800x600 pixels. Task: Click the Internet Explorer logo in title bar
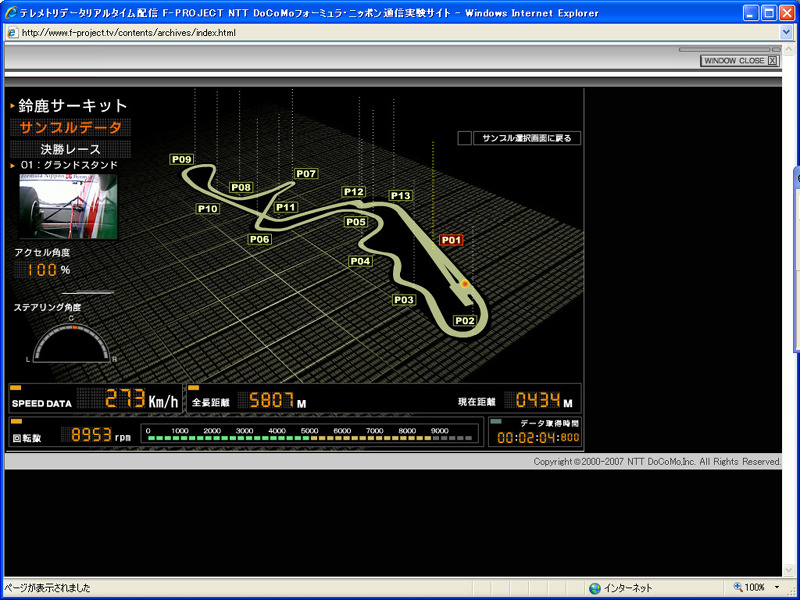click(x=10, y=12)
